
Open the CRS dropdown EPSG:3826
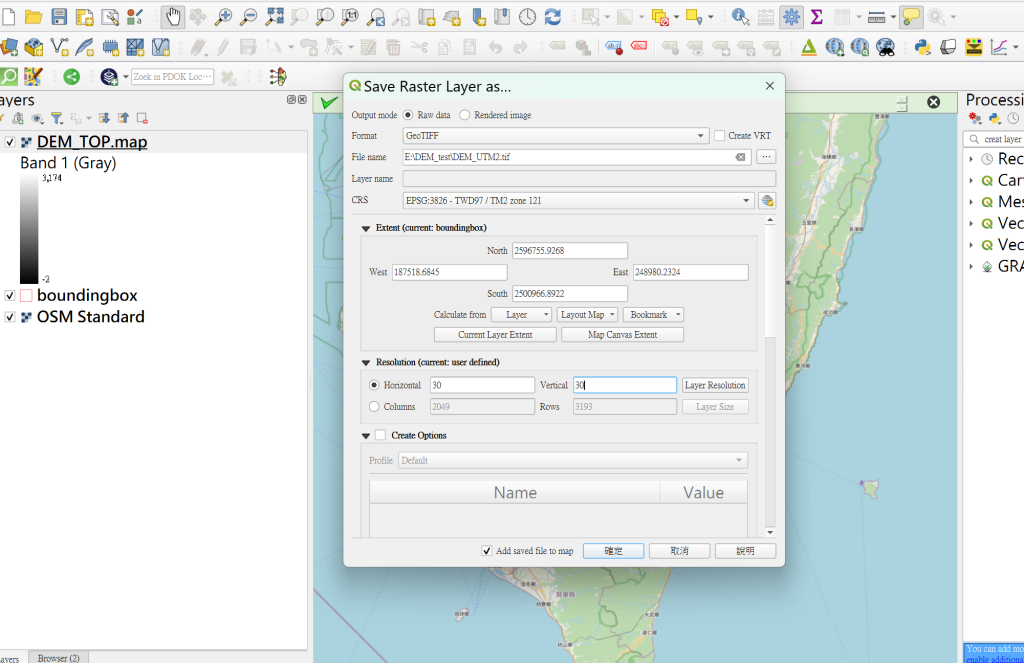(x=579, y=201)
